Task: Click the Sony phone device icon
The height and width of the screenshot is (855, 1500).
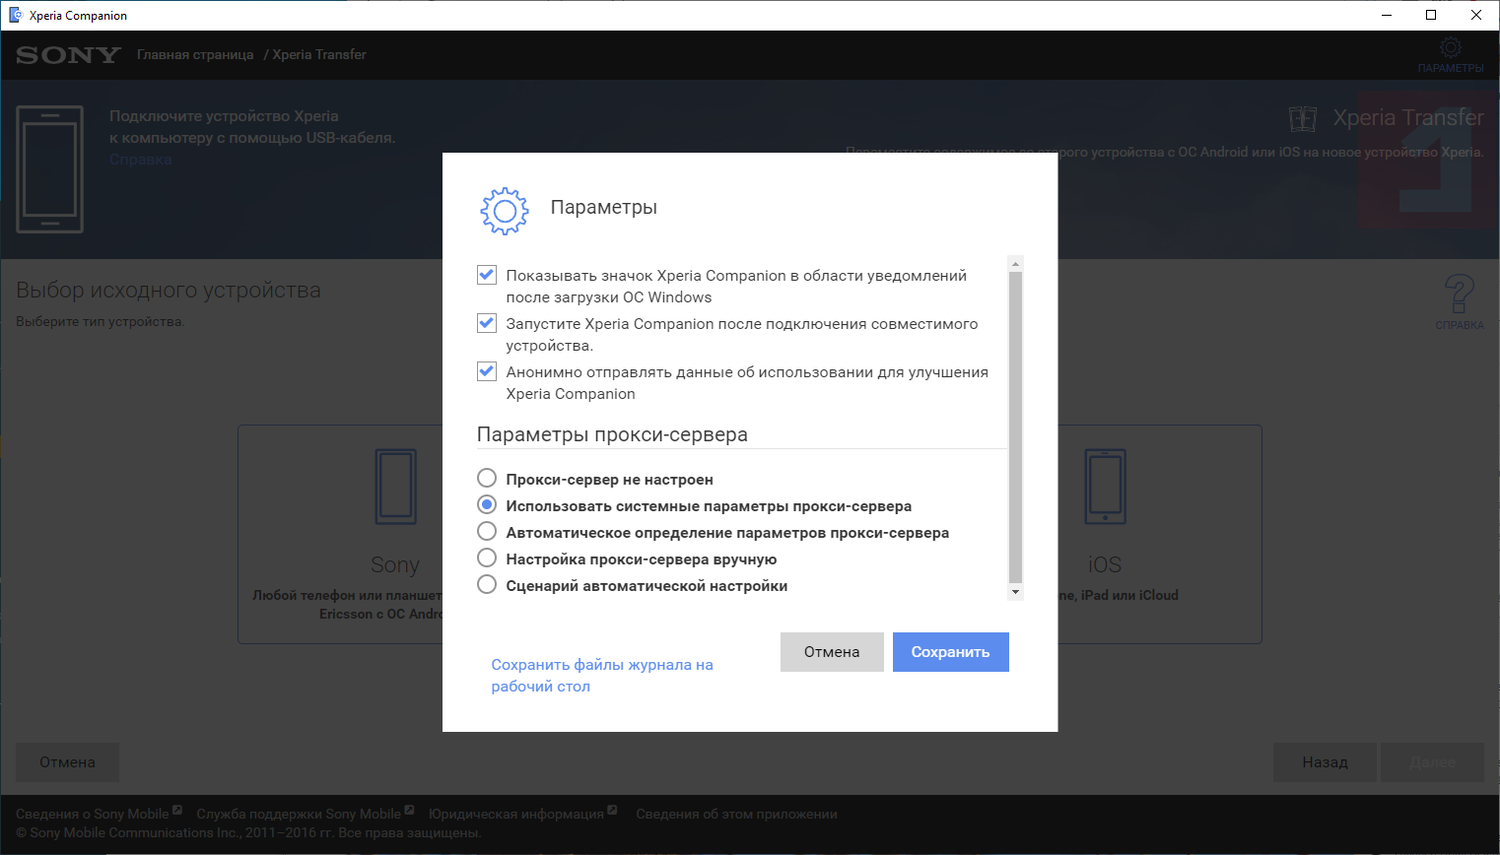Action: coord(396,487)
